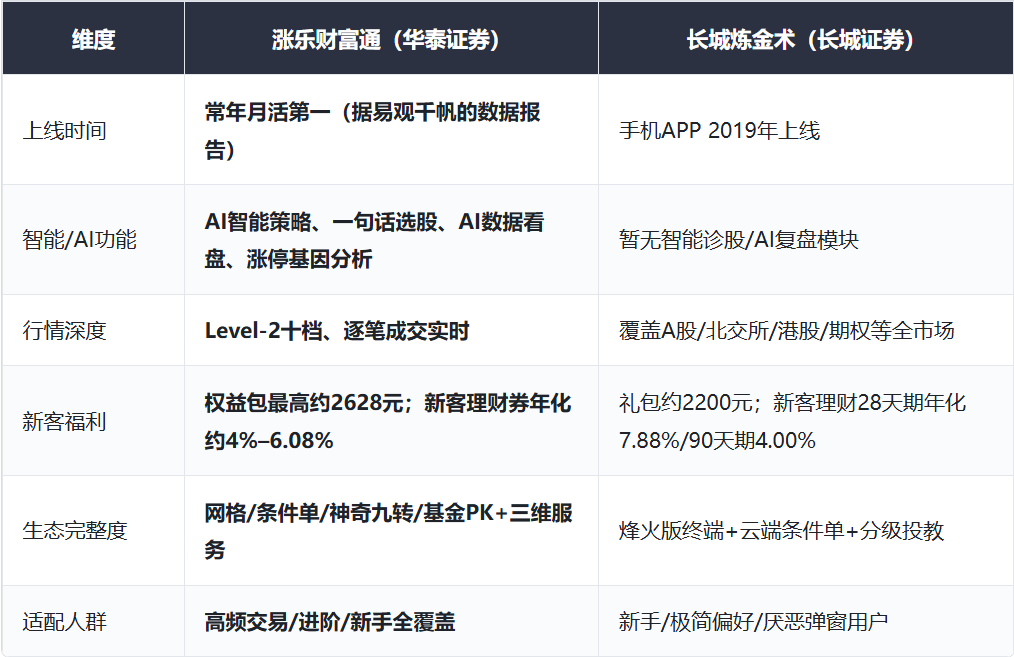1014x657 pixels.
Task: Click header '涨乐财富通（华泰证券）'
Action: (x=391, y=39)
